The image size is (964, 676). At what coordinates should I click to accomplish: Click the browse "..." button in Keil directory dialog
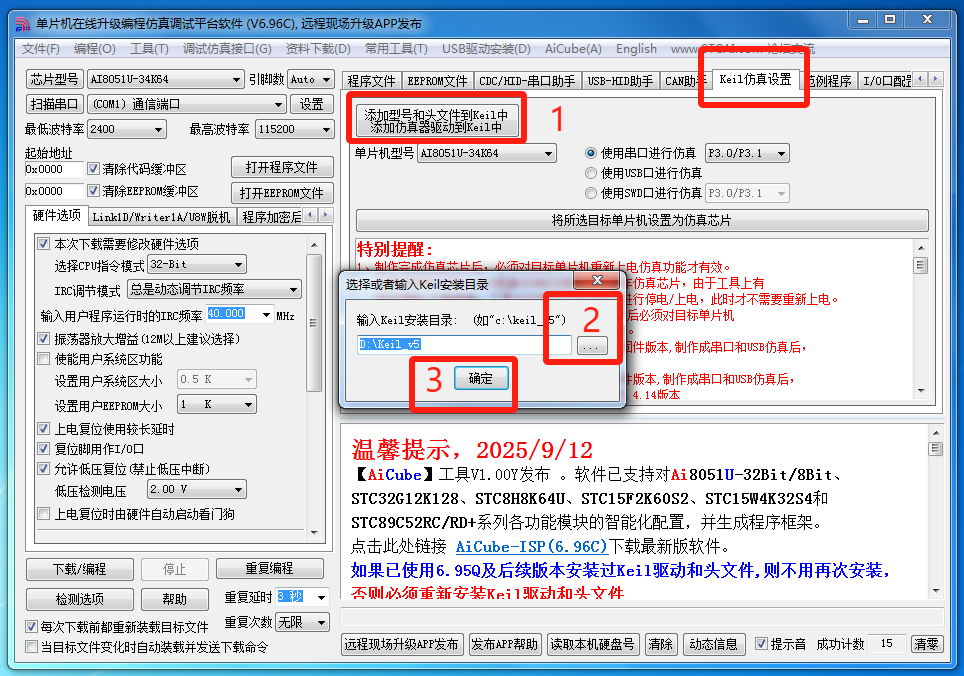coord(592,345)
